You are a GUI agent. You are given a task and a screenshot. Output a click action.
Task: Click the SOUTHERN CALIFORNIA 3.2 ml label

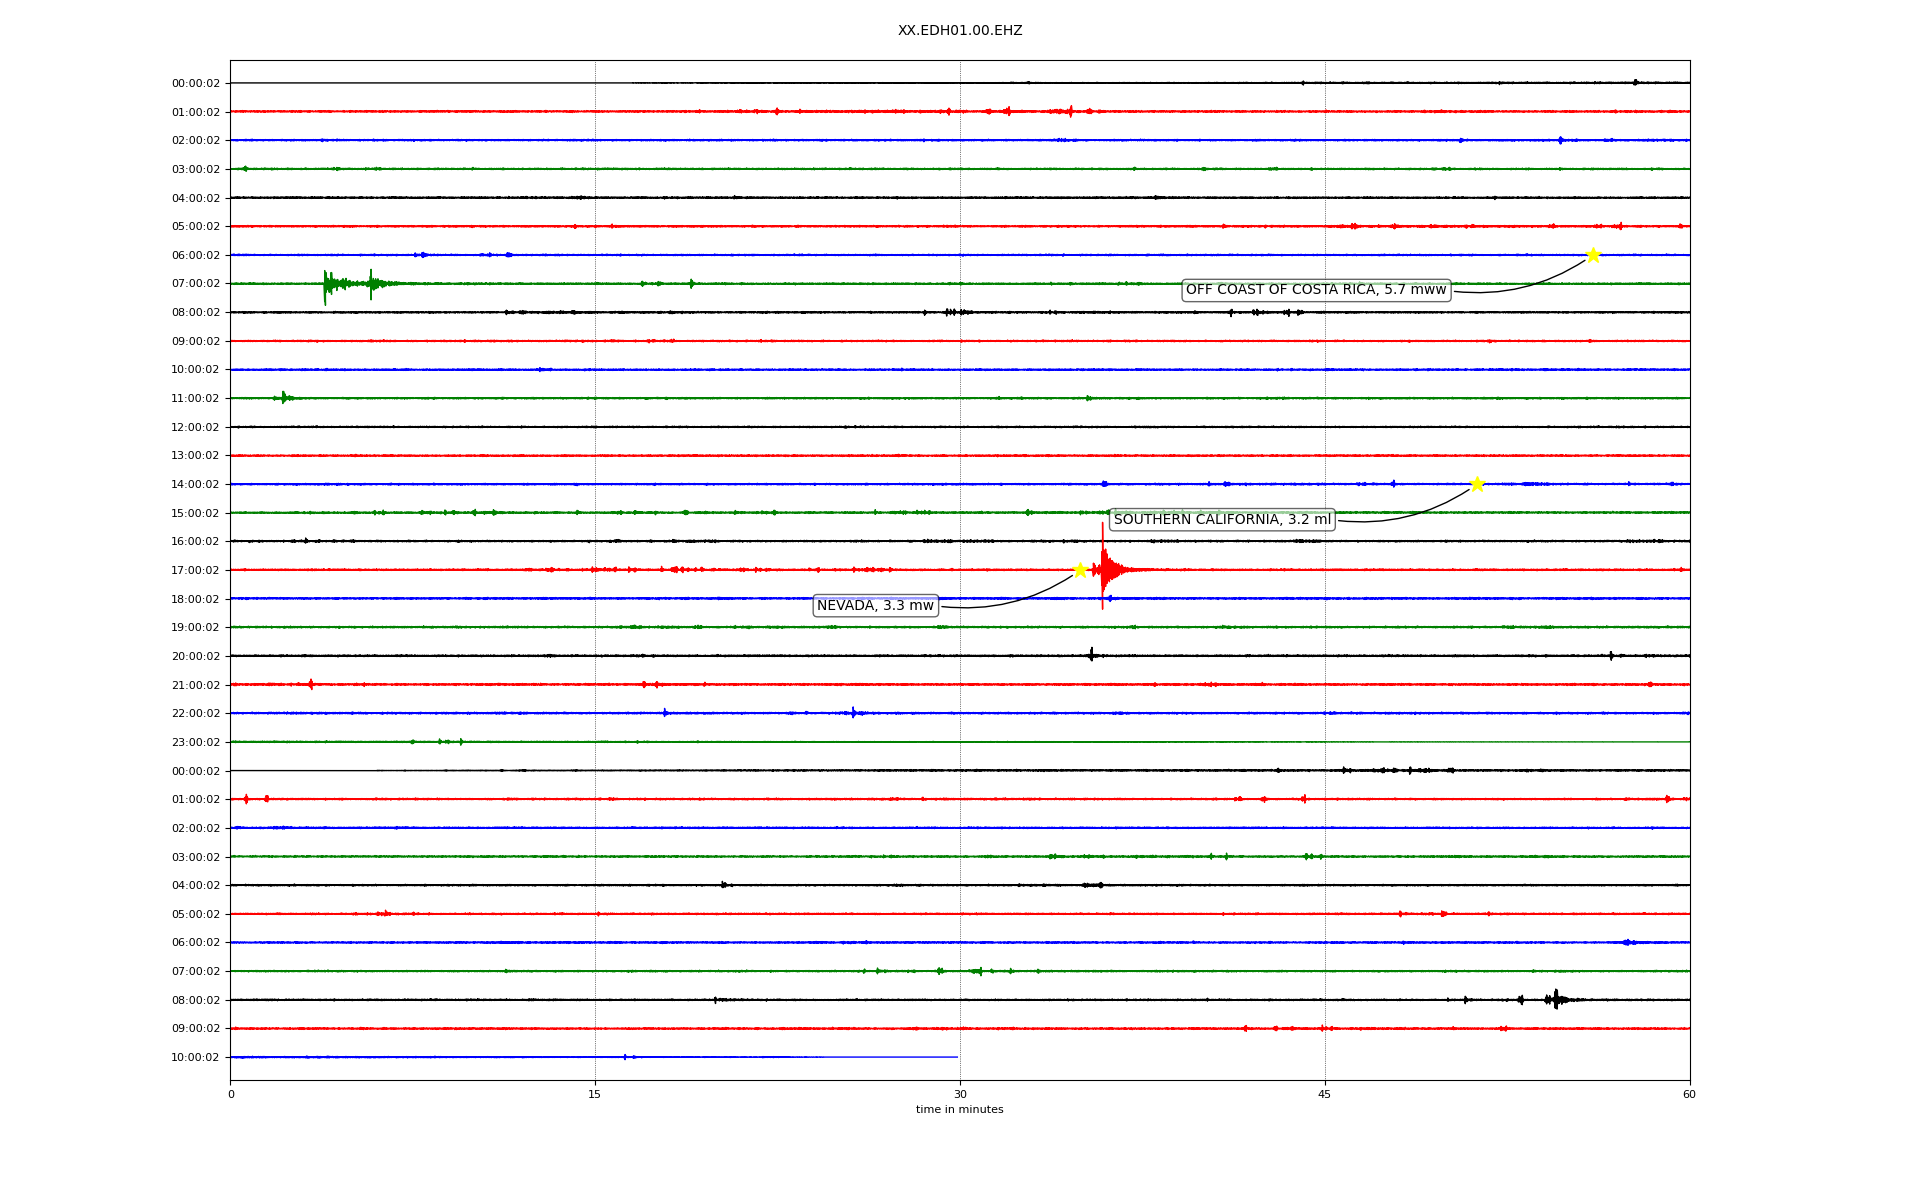(x=1222, y=520)
